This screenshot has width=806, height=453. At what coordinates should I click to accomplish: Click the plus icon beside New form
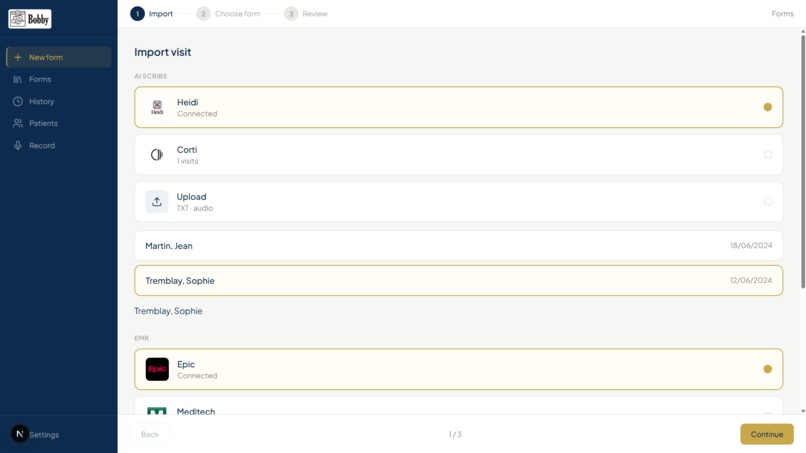[17, 57]
